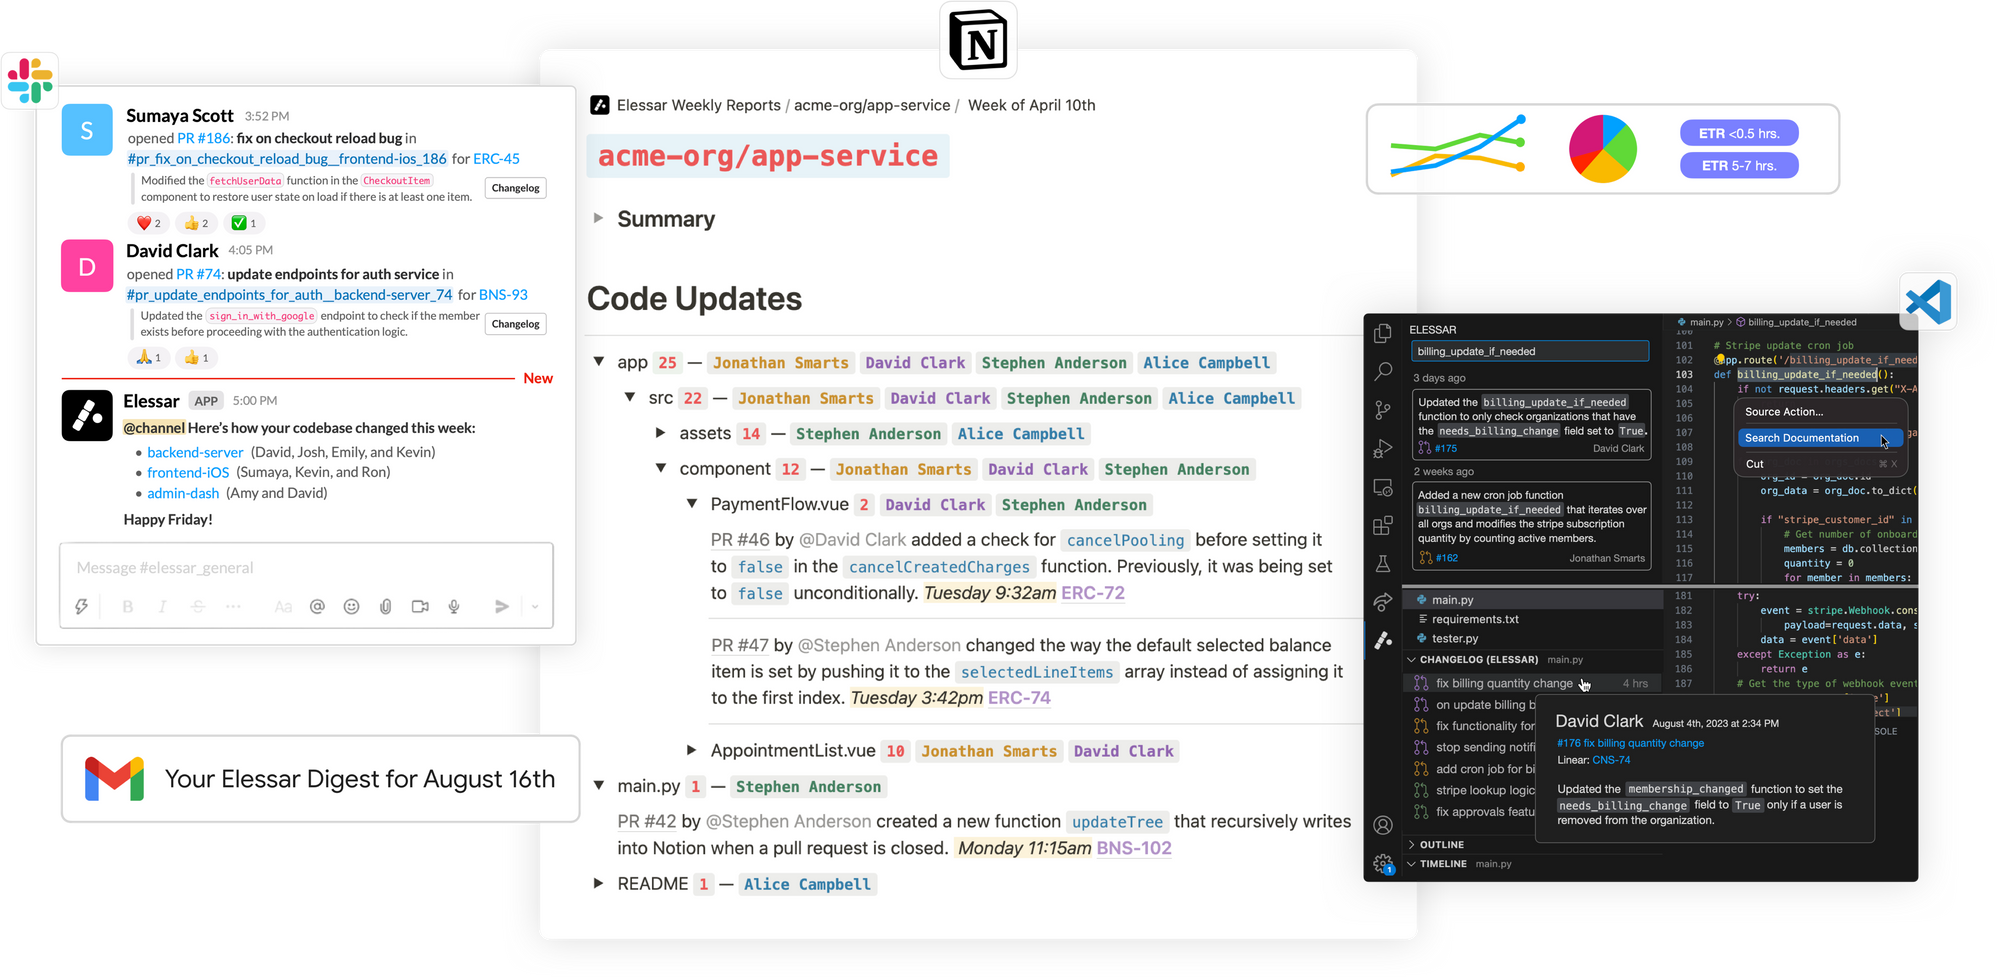Click the lightning shortcuts icon in Slack composer
Screen dimensions: 2000x978
pos(82,606)
